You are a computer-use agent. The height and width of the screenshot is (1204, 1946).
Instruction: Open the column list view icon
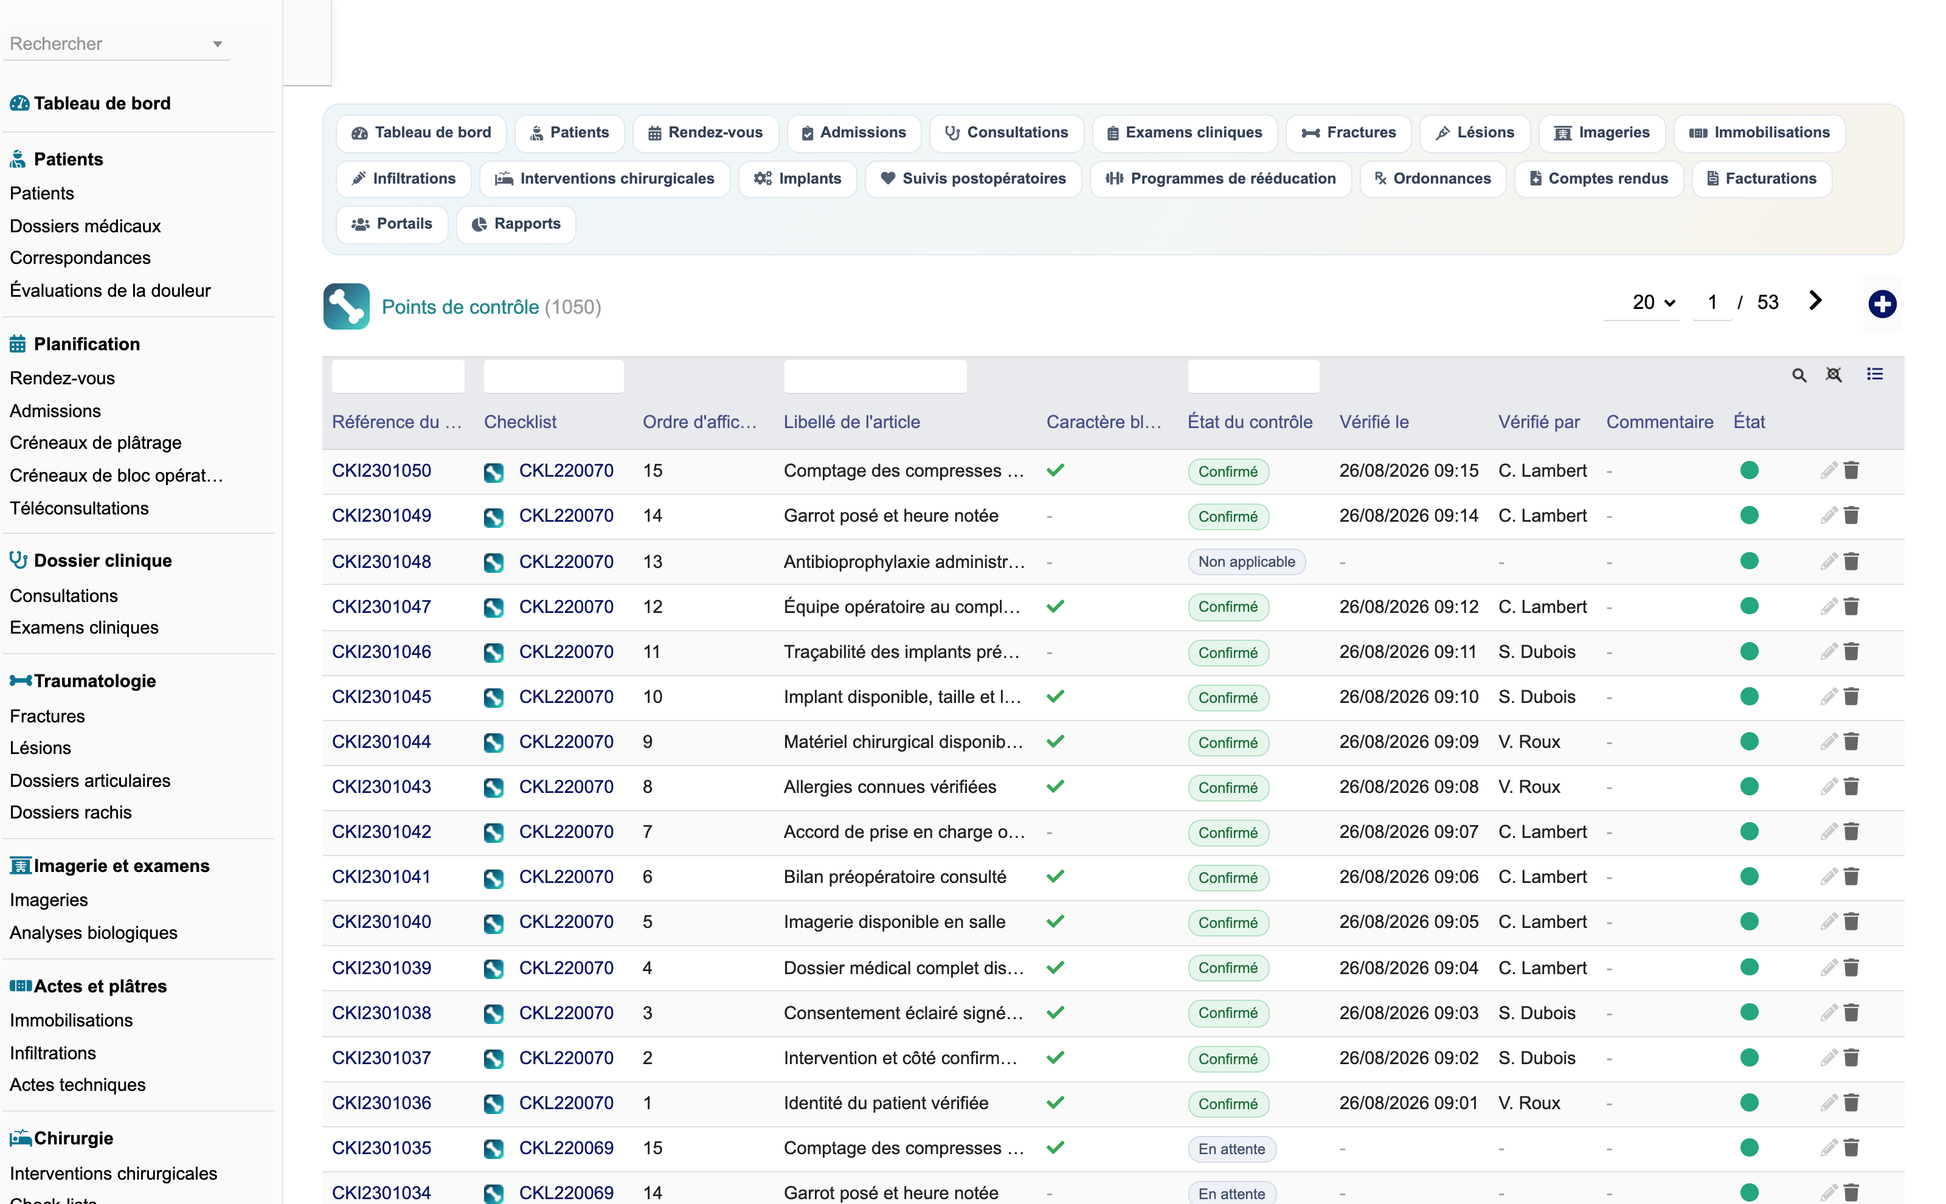pos(1875,374)
